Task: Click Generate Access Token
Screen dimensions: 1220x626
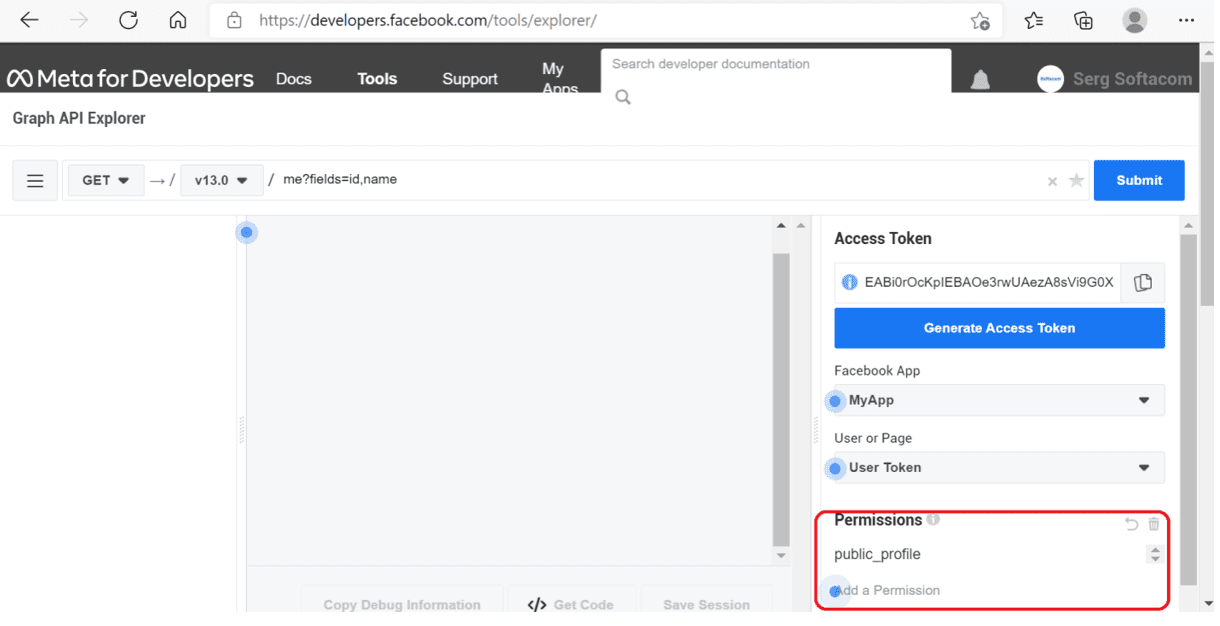Action: tap(1000, 328)
